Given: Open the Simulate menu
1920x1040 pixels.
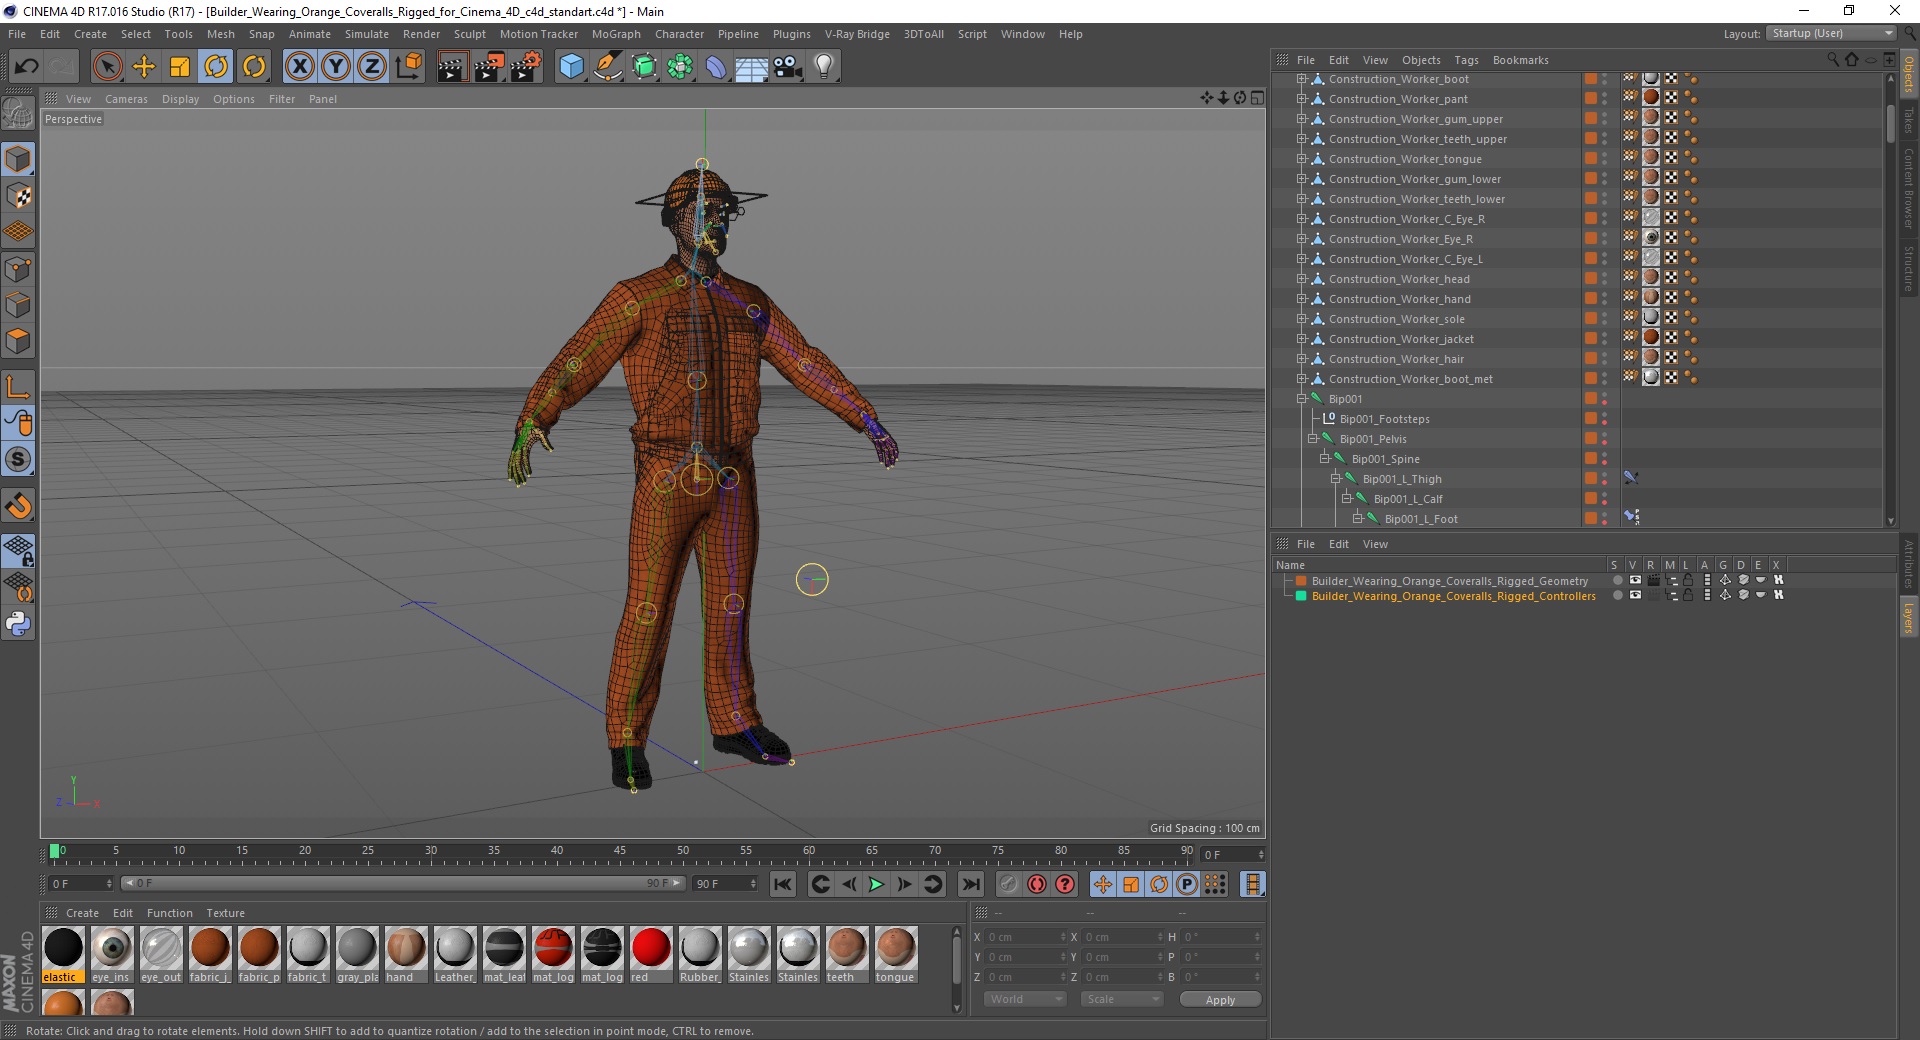Looking at the screenshot, I should pos(367,34).
